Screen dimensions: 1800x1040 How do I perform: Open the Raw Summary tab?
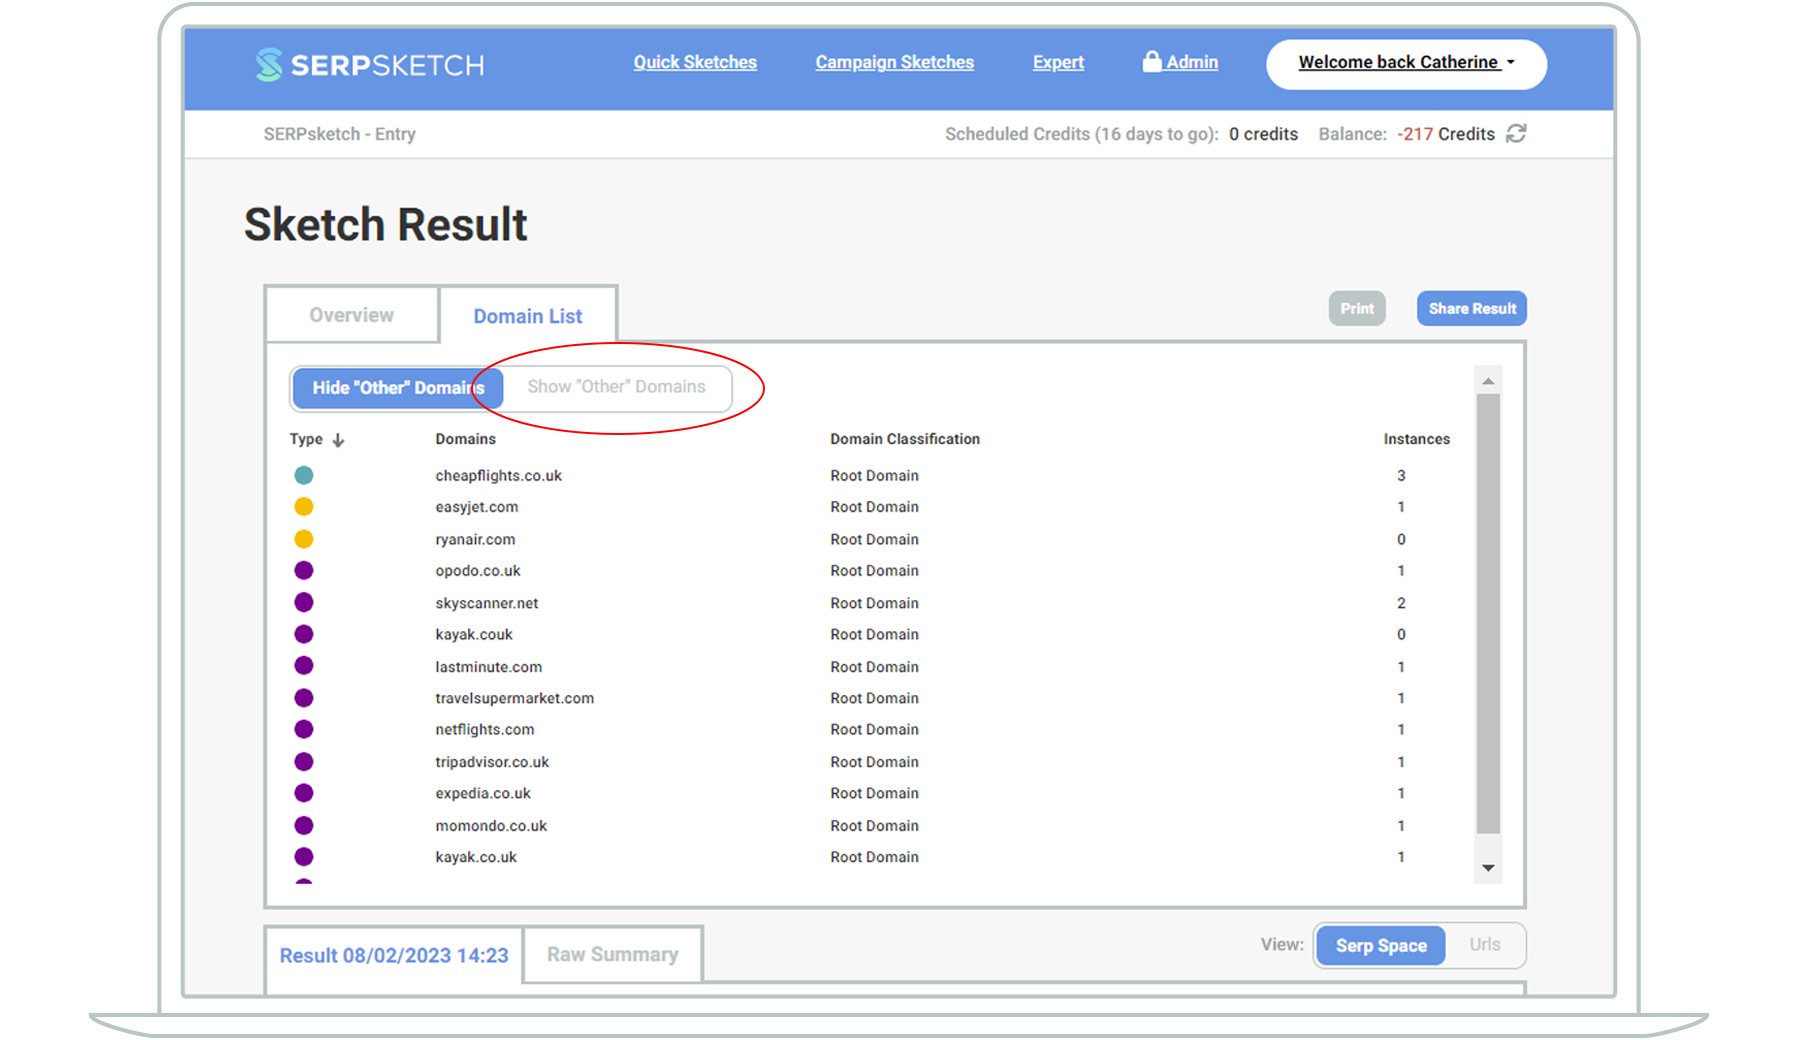coord(612,955)
